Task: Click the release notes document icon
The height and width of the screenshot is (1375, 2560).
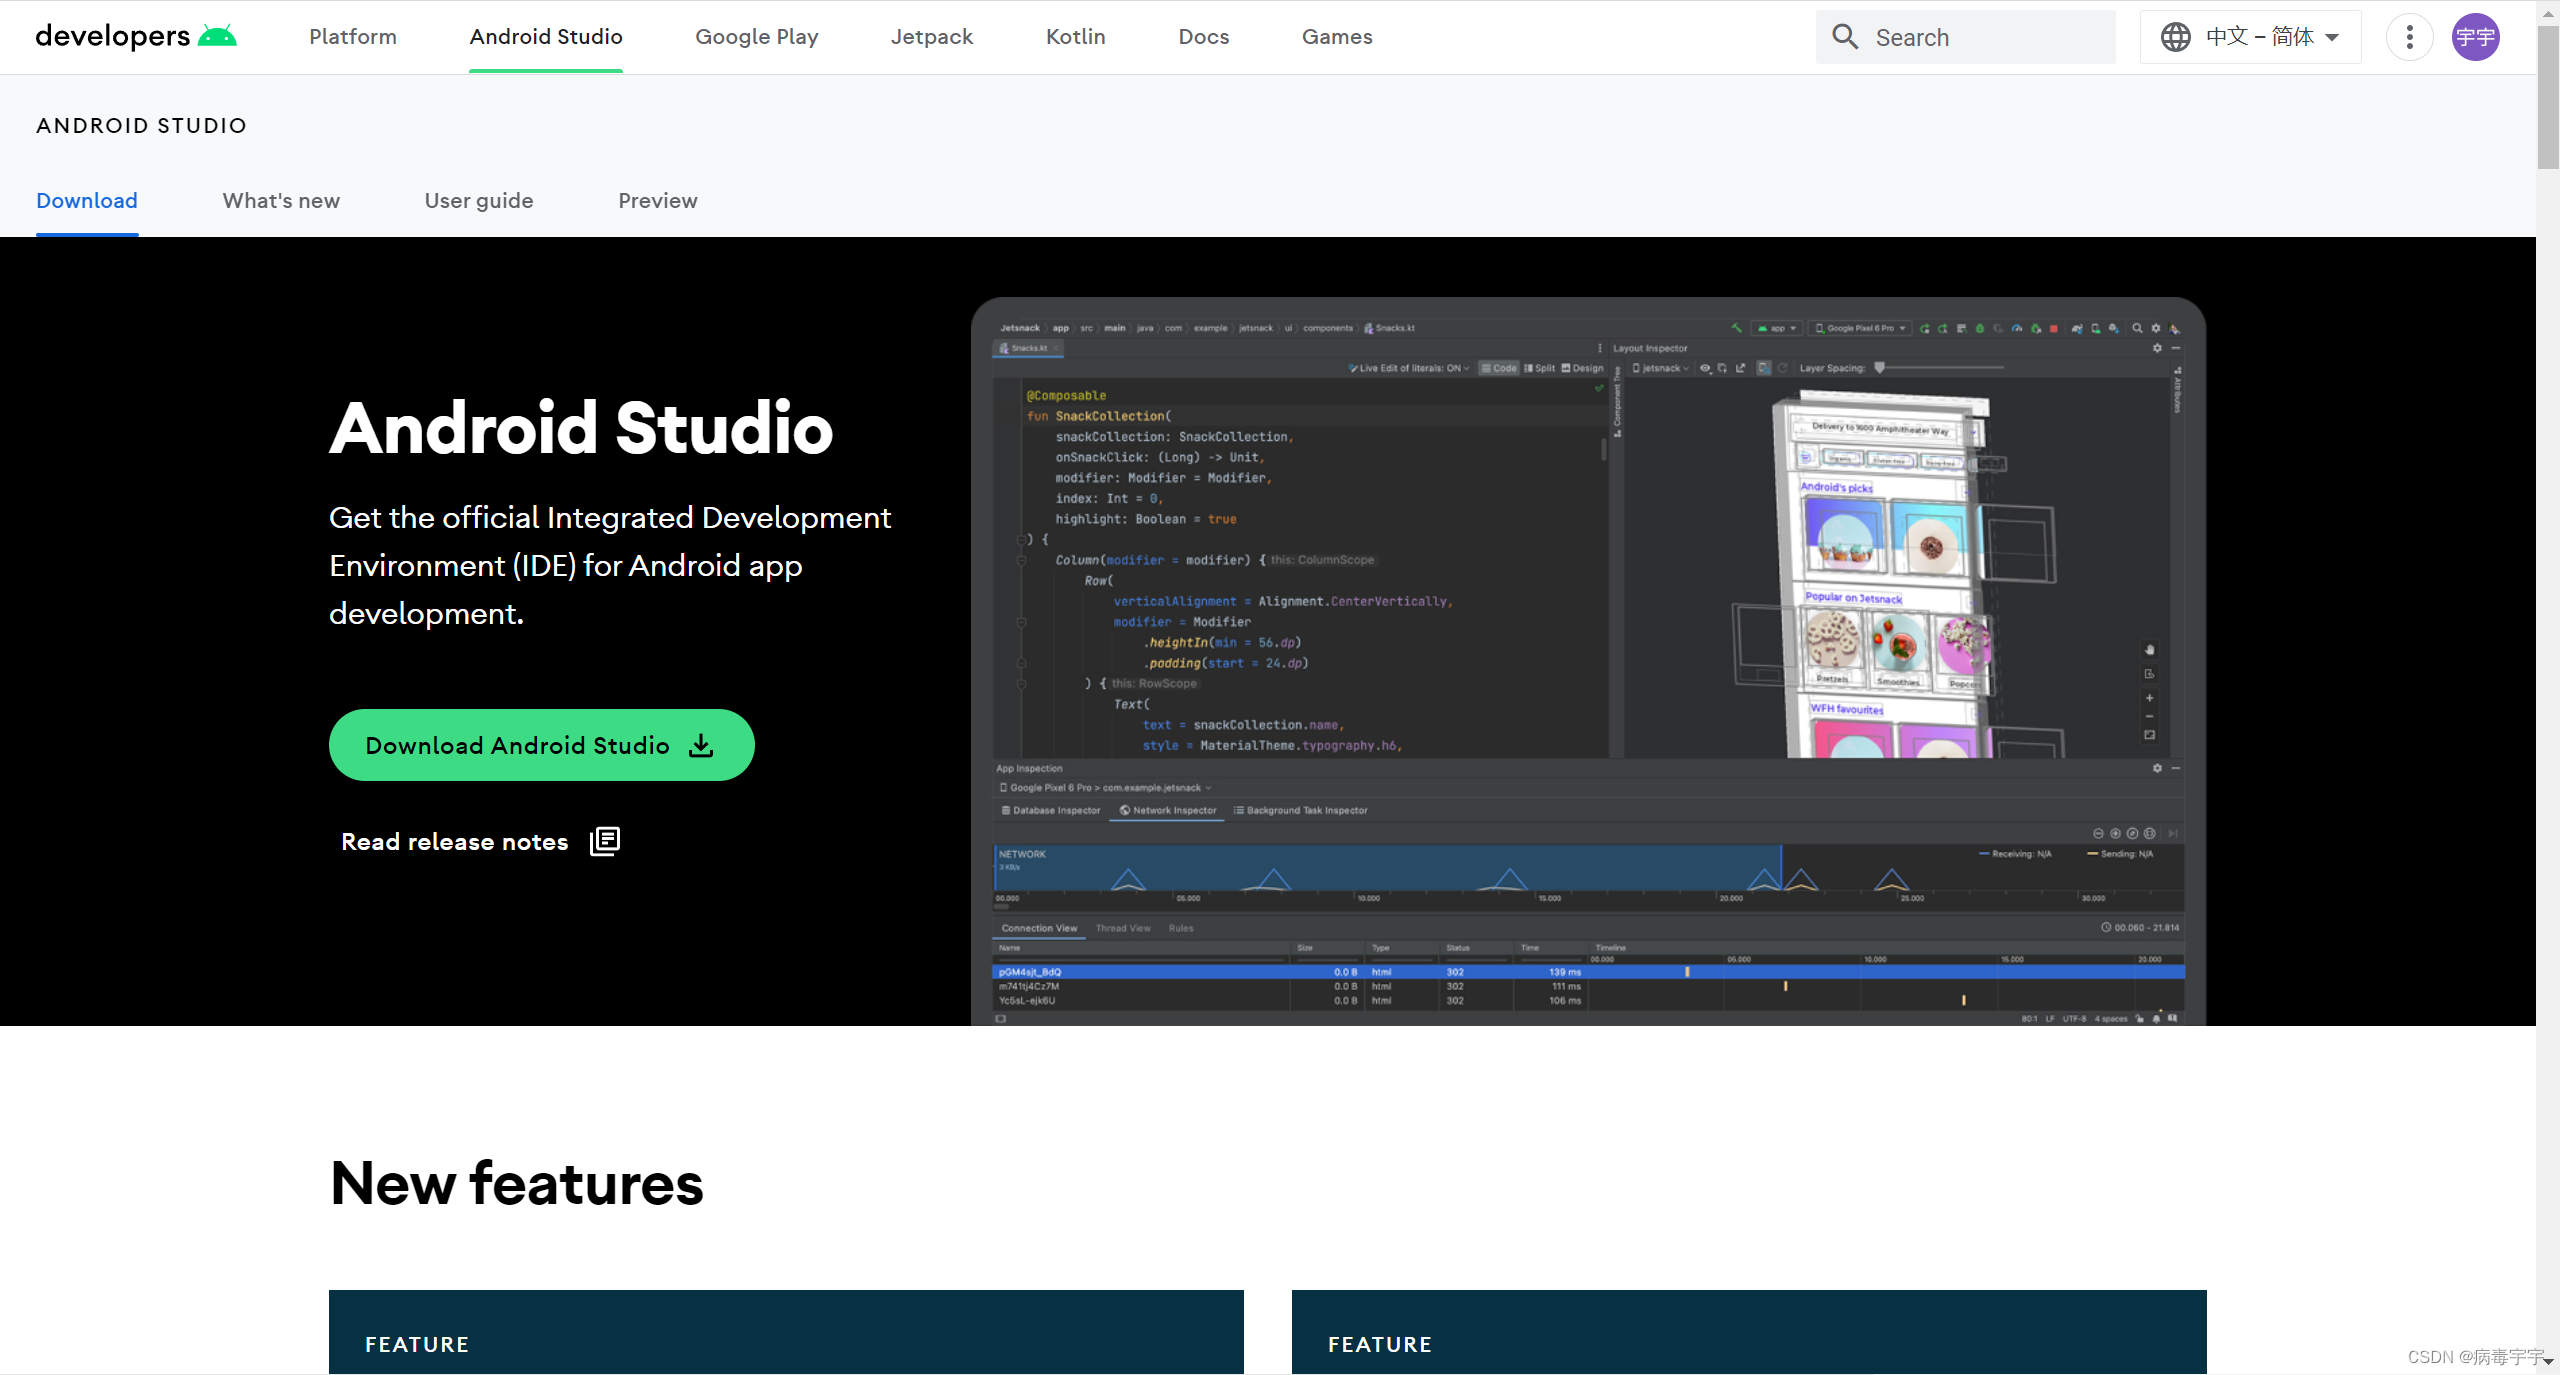Action: pyautogui.click(x=605, y=841)
